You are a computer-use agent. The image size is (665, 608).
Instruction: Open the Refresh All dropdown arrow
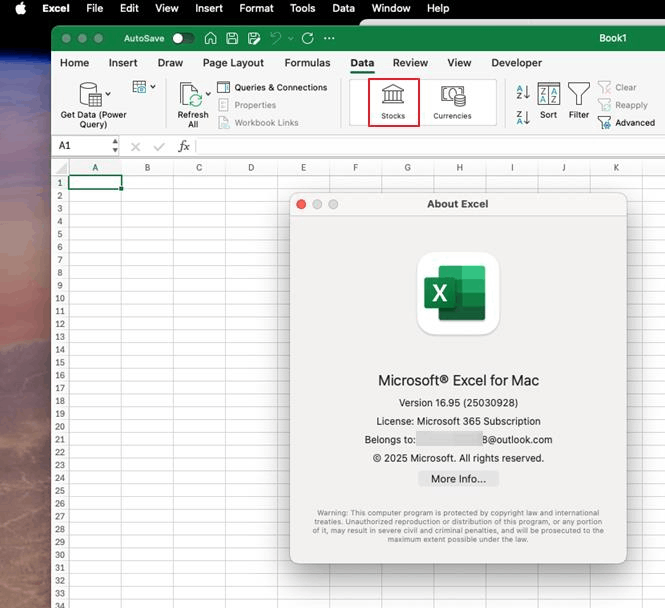click(x=208, y=95)
